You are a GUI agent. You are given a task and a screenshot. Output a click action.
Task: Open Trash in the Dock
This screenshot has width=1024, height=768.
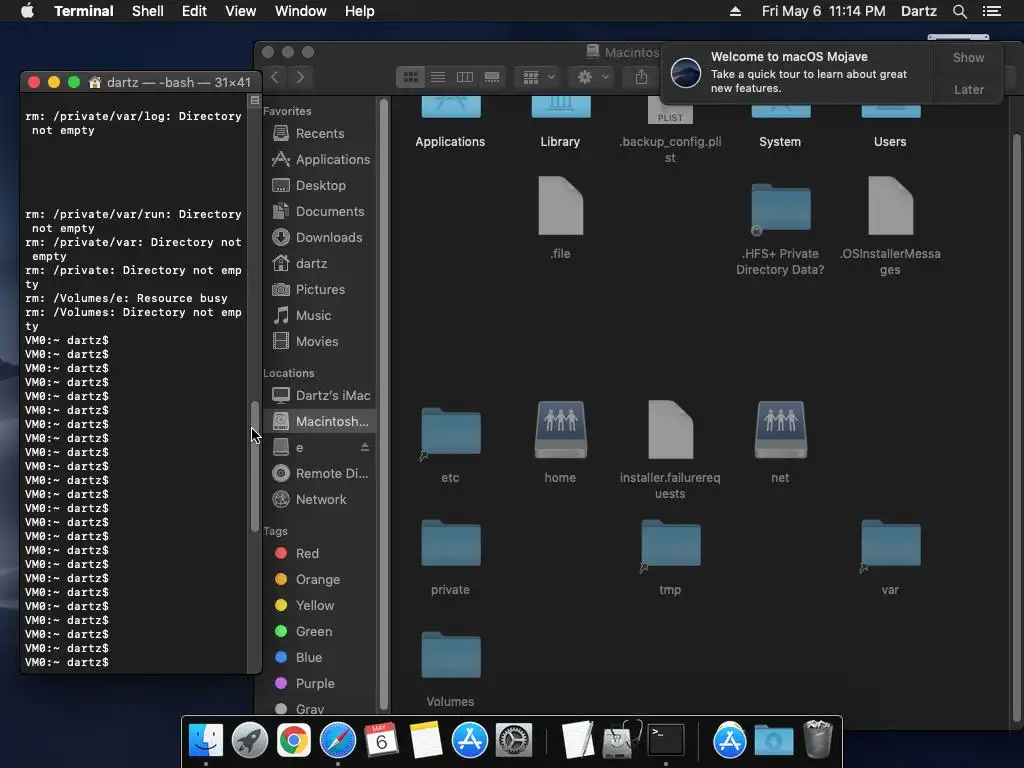coord(817,740)
